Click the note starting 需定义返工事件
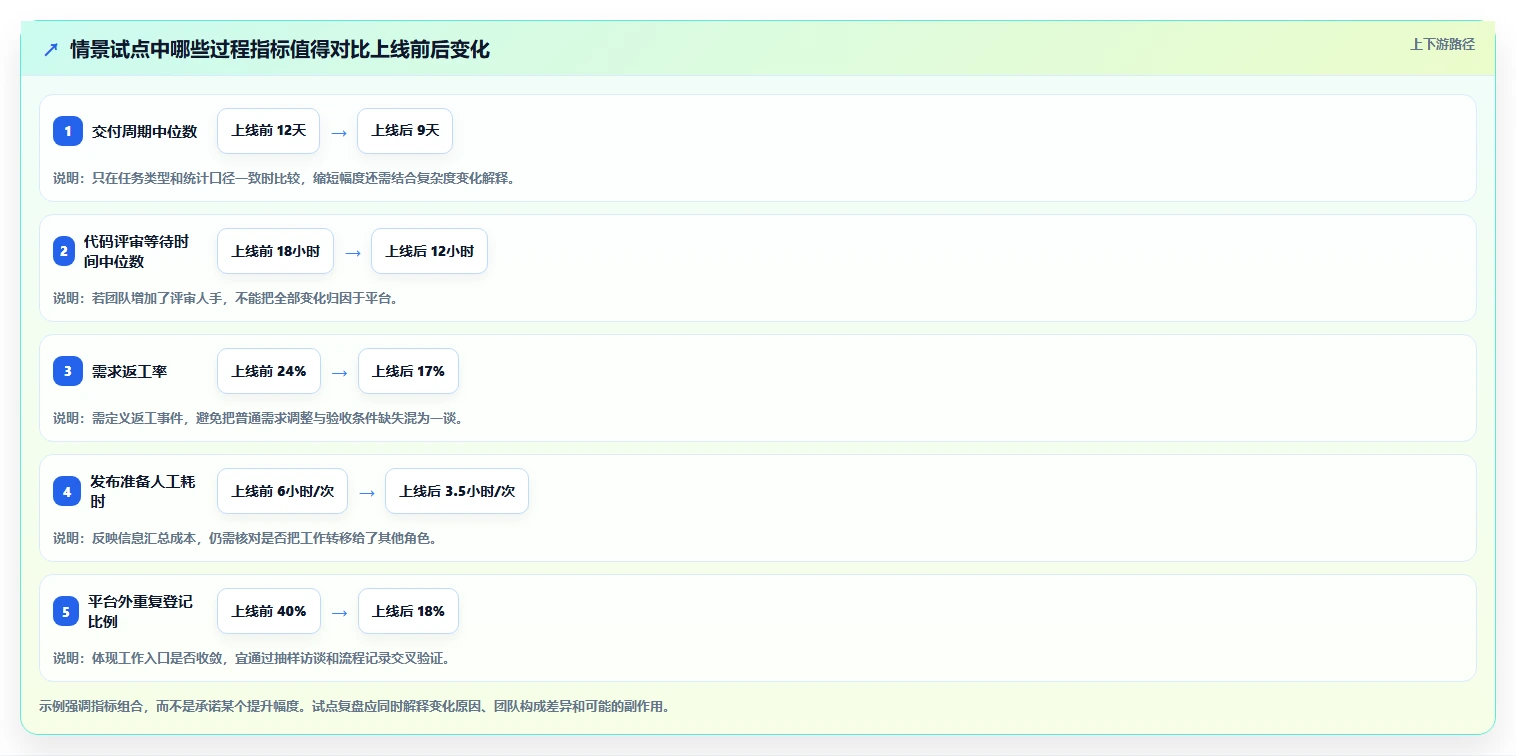 258,418
